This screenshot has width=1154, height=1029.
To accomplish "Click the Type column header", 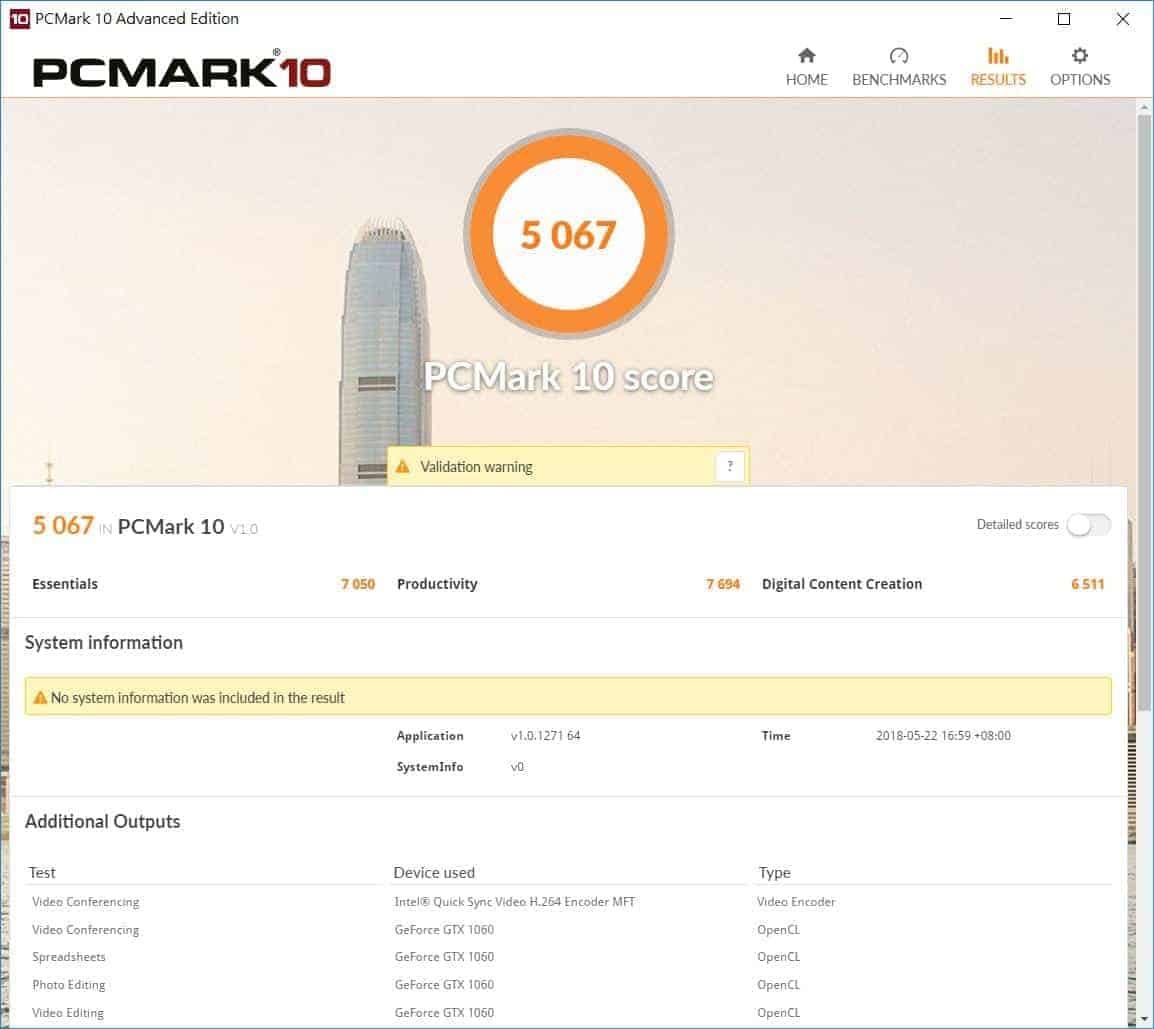I will [774, 874].
